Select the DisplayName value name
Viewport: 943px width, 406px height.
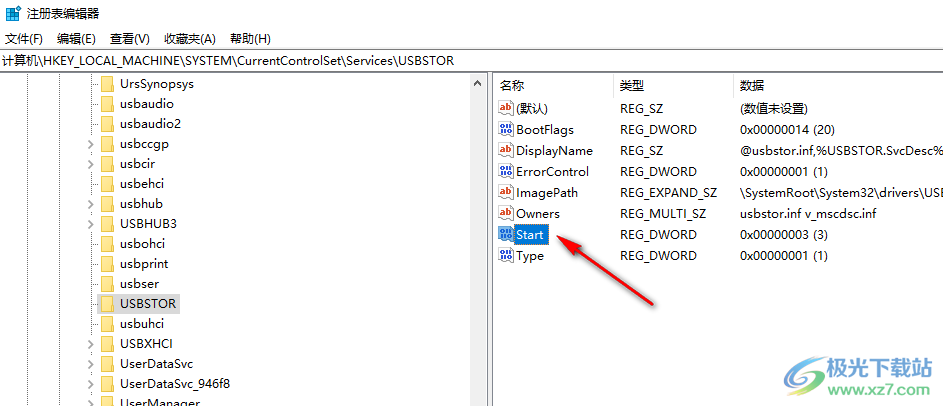[x=554, y=150]
